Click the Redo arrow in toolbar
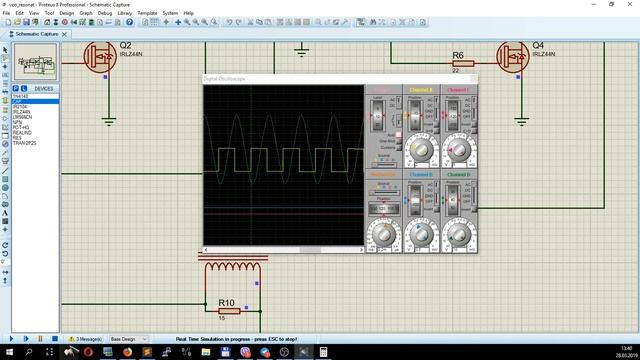Viewport: 640px width, 360px height. pos(239,22)
